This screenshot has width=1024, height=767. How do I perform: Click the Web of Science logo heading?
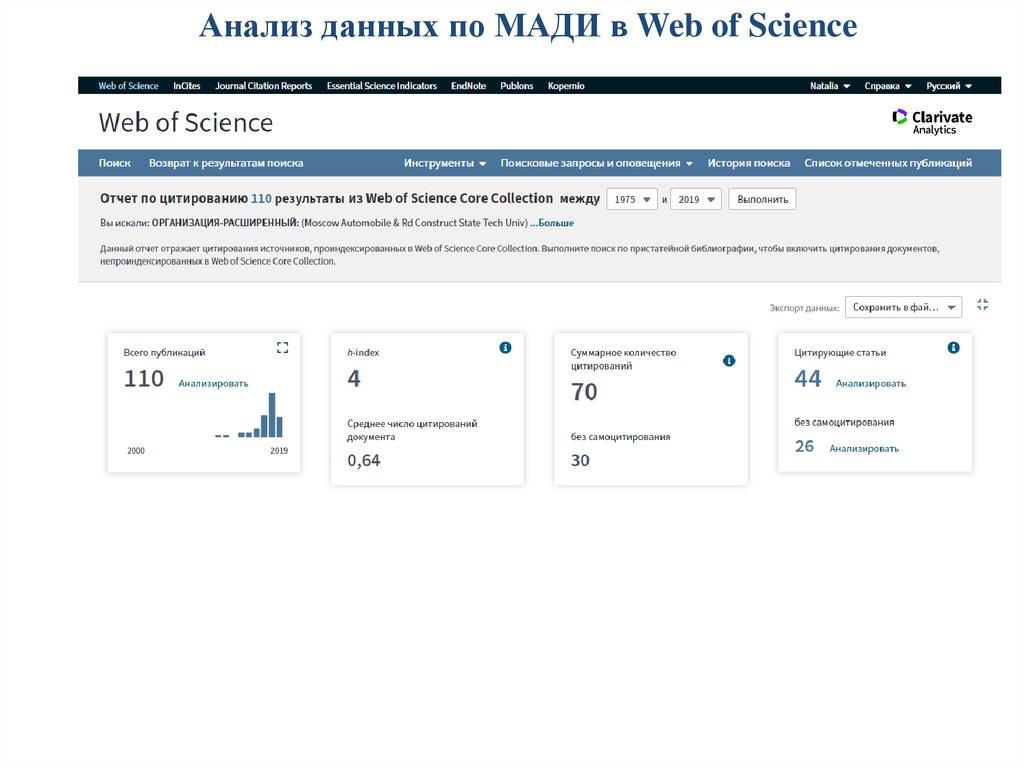(185, 123)
